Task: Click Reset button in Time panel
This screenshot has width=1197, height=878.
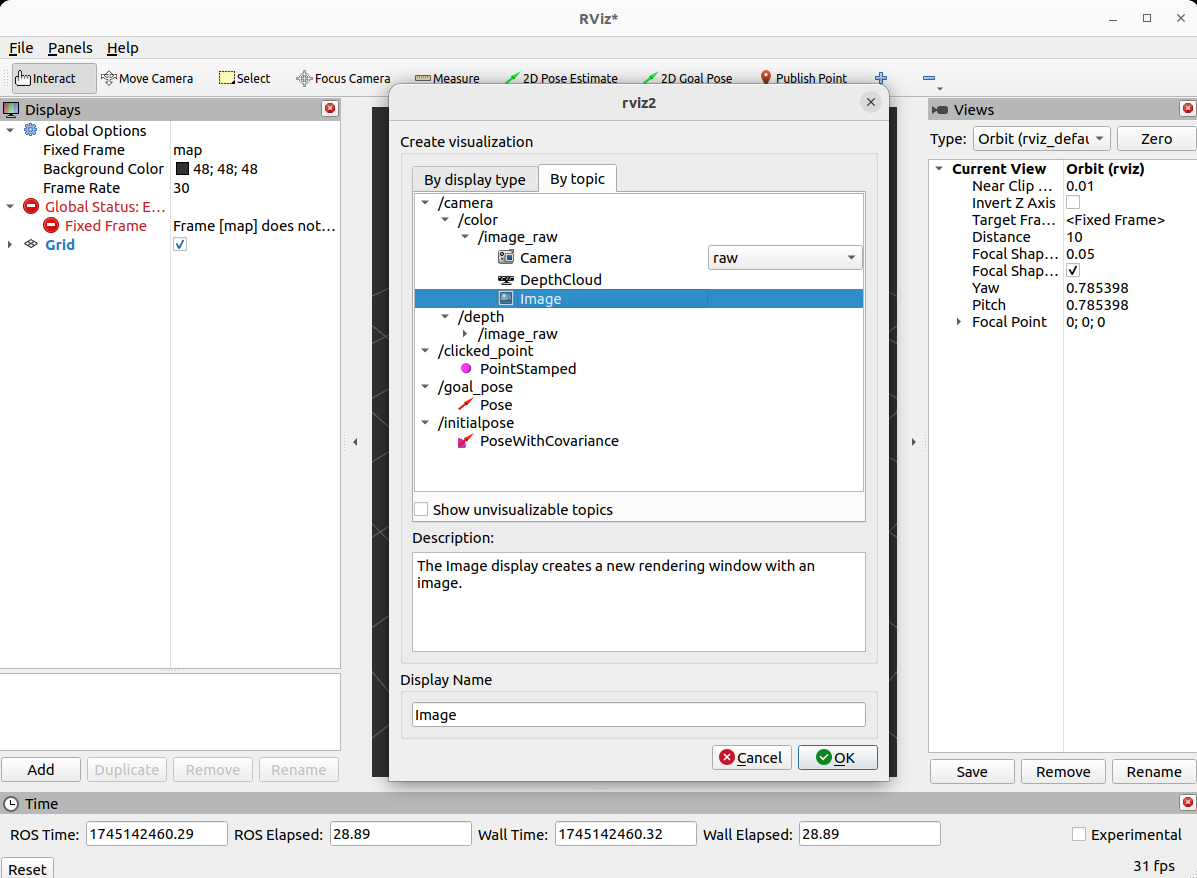Action: click(x=27, y=869)
